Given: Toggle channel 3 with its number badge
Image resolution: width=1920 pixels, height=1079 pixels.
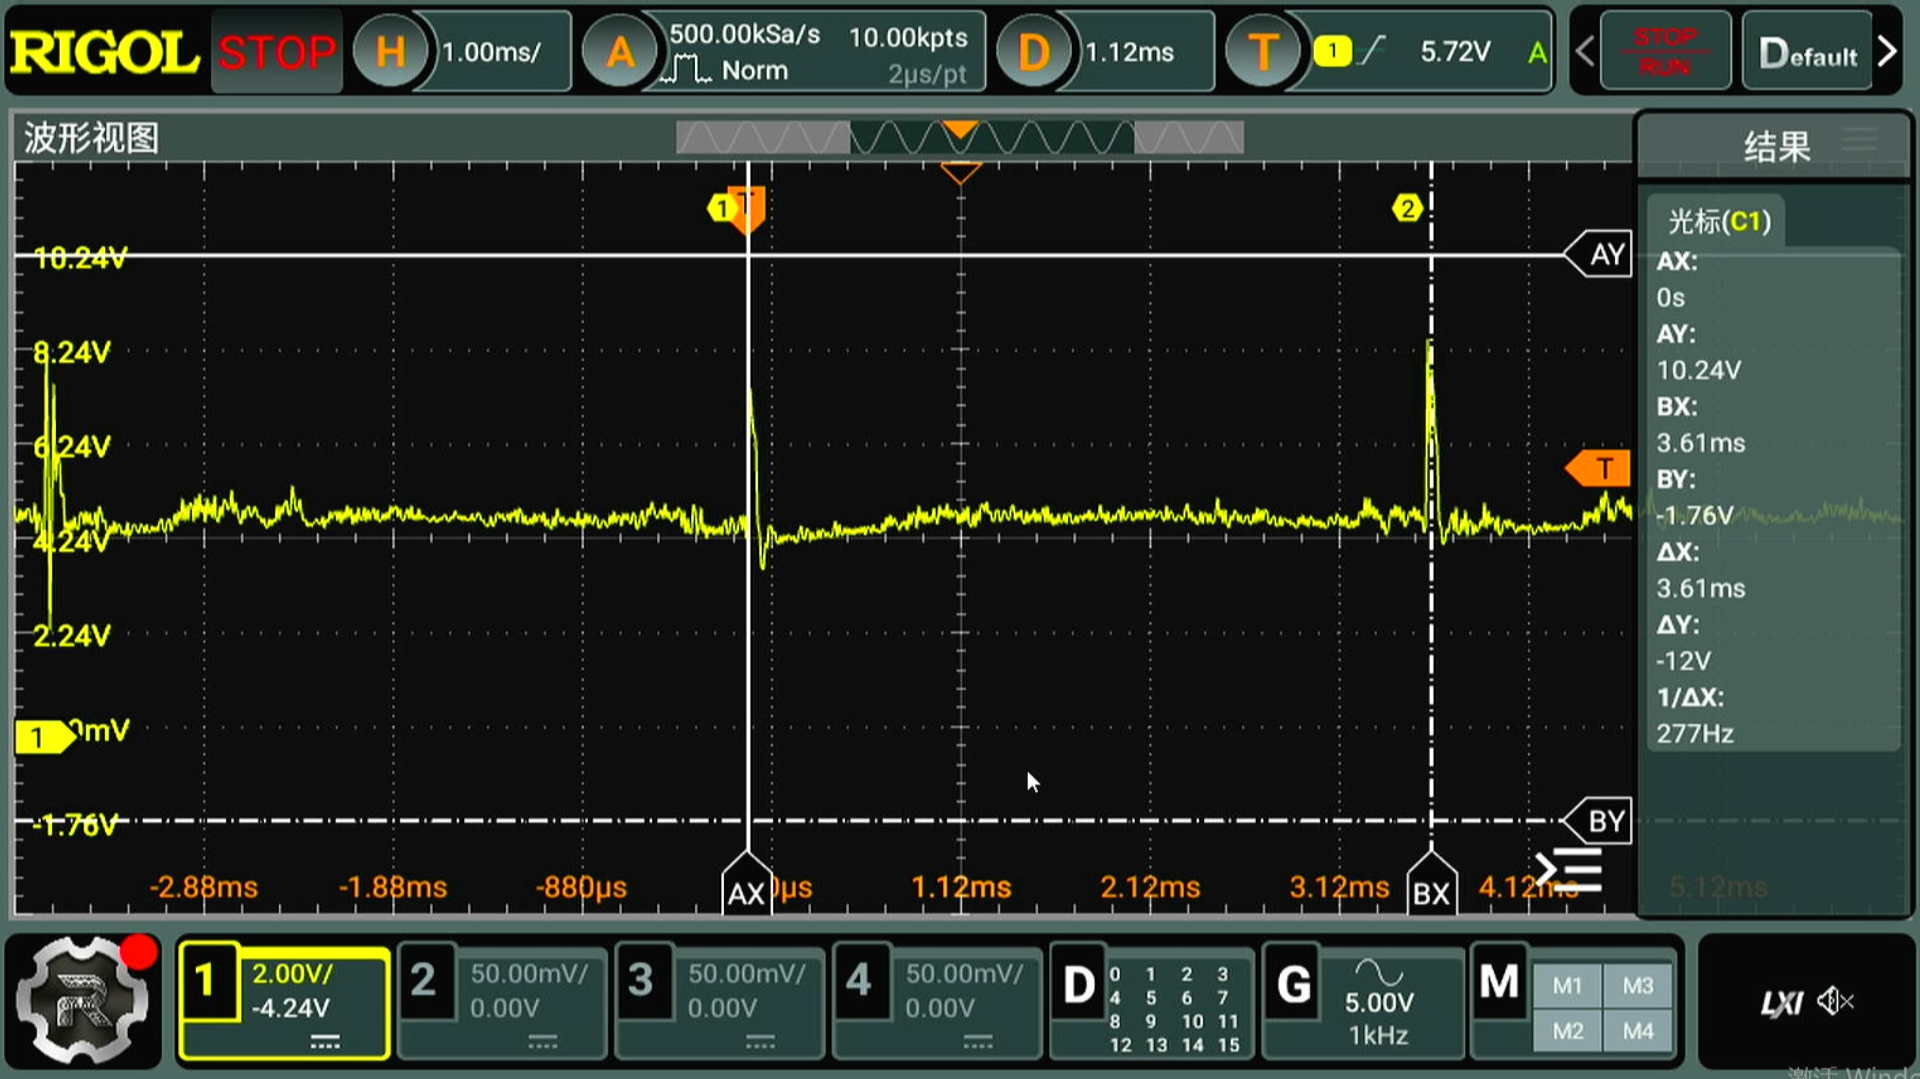Looking at the screenshot, I should click(x=641, y=982).
